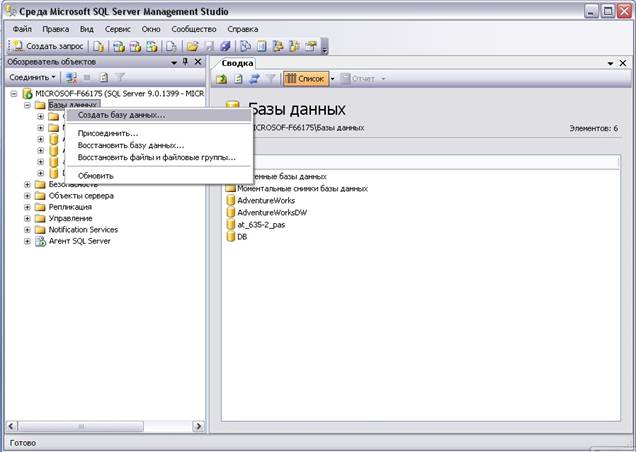
Task: Select the AdventureWorksDW database in summary list
Action: point(265,212)
